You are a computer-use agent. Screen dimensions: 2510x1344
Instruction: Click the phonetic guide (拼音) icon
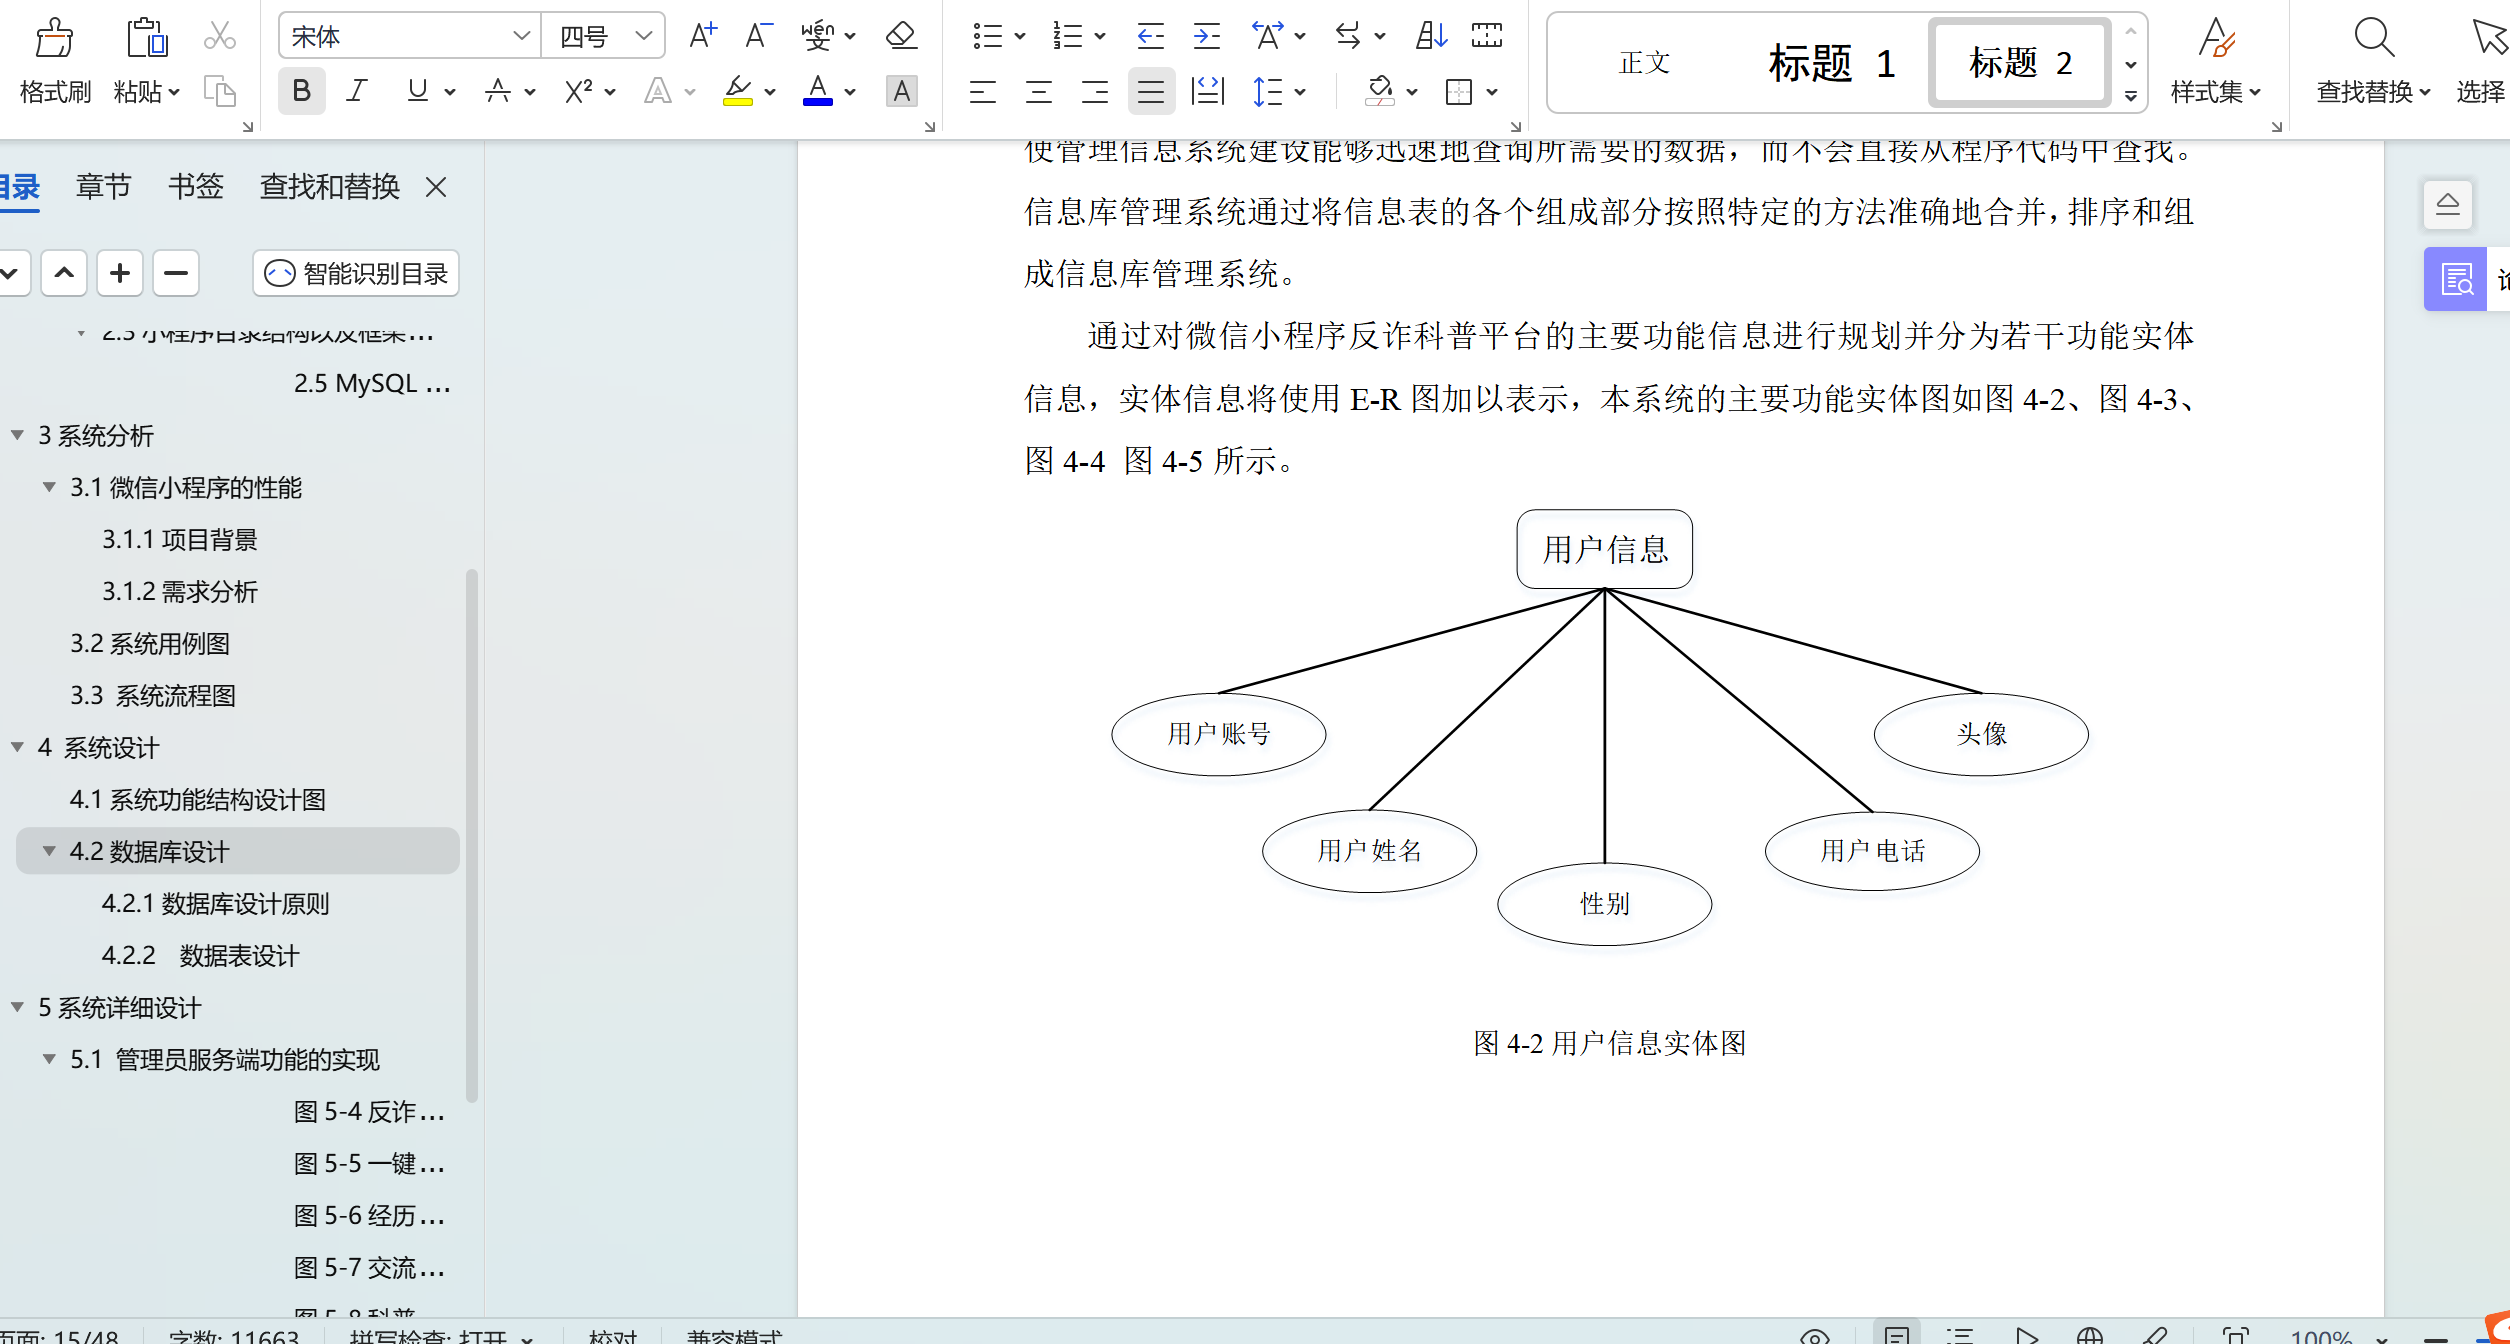(x=818, y=34)
